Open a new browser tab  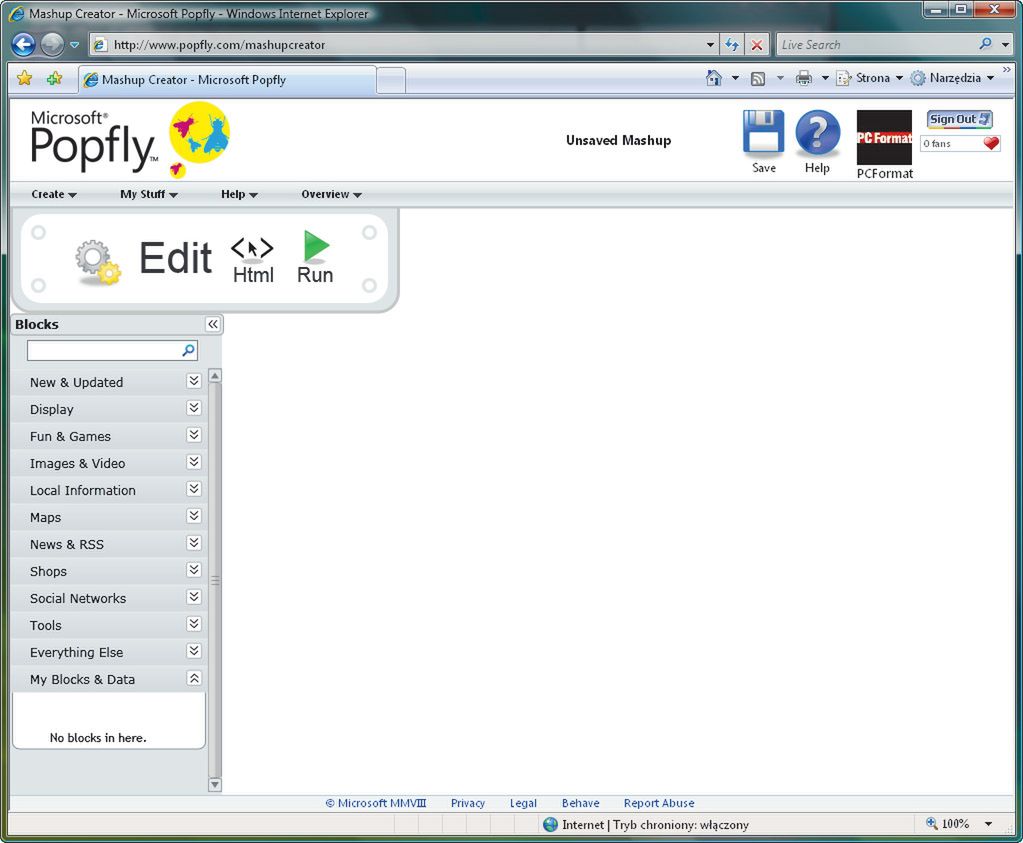(391, 81)
